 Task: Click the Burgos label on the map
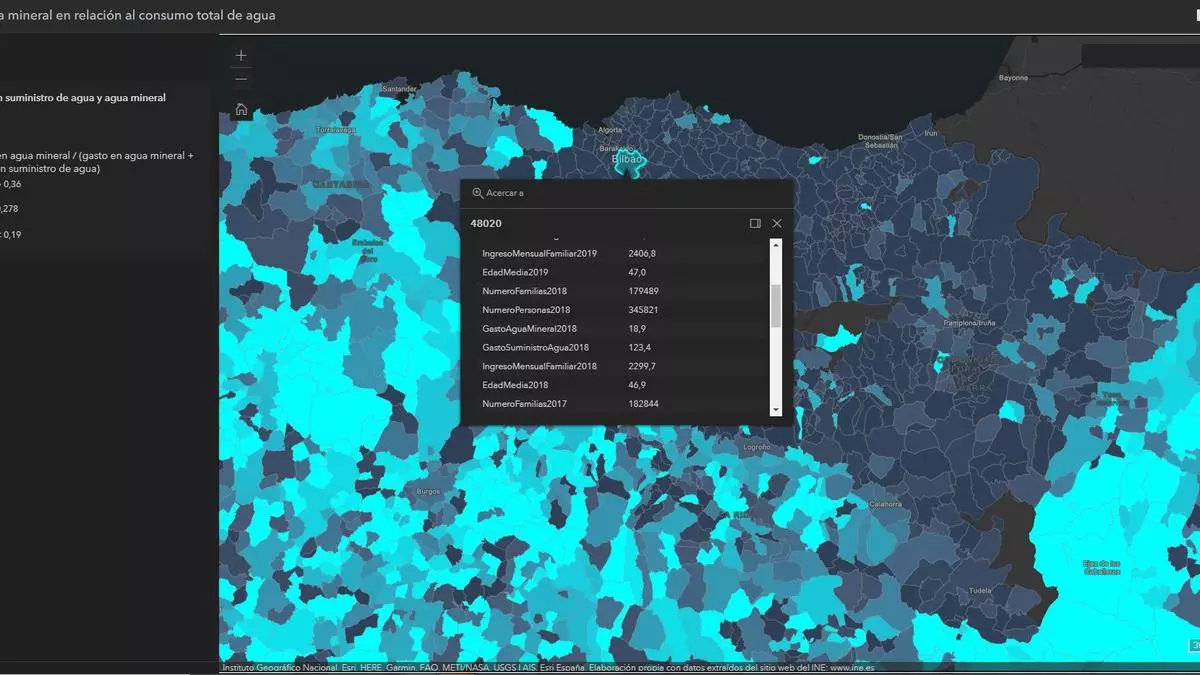[x=428, y=491]
